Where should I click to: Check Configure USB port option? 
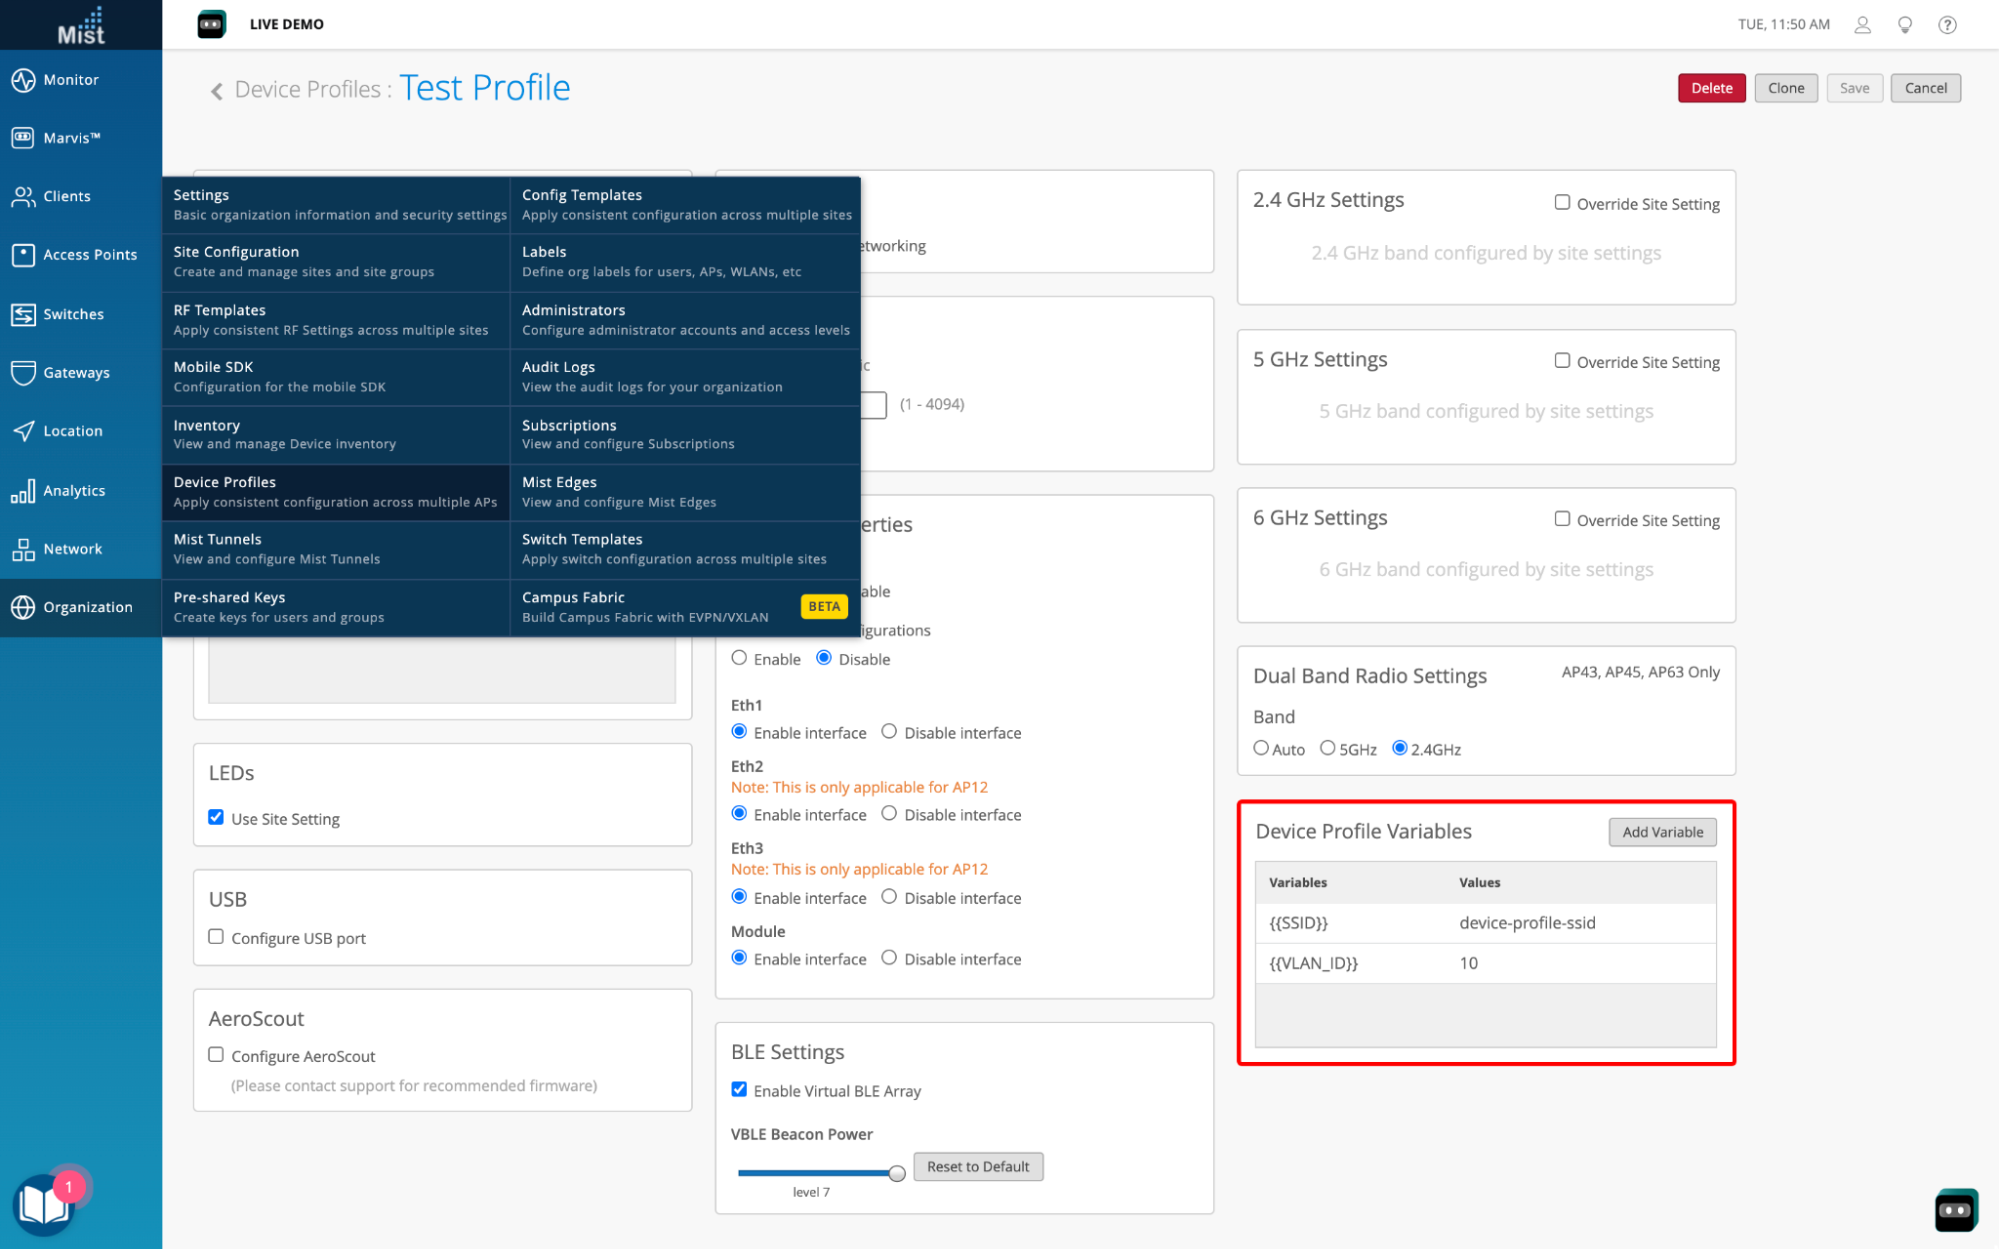216,937
